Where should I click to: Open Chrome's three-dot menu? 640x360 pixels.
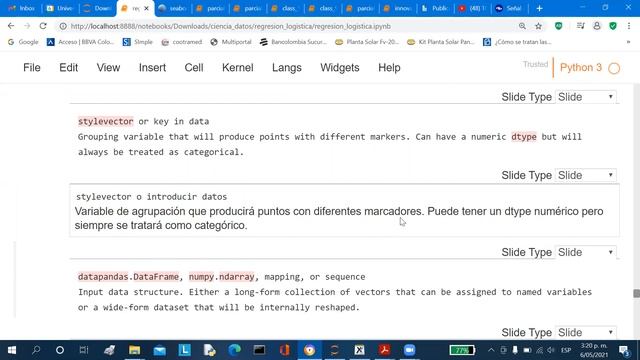(x=629, y=26)
